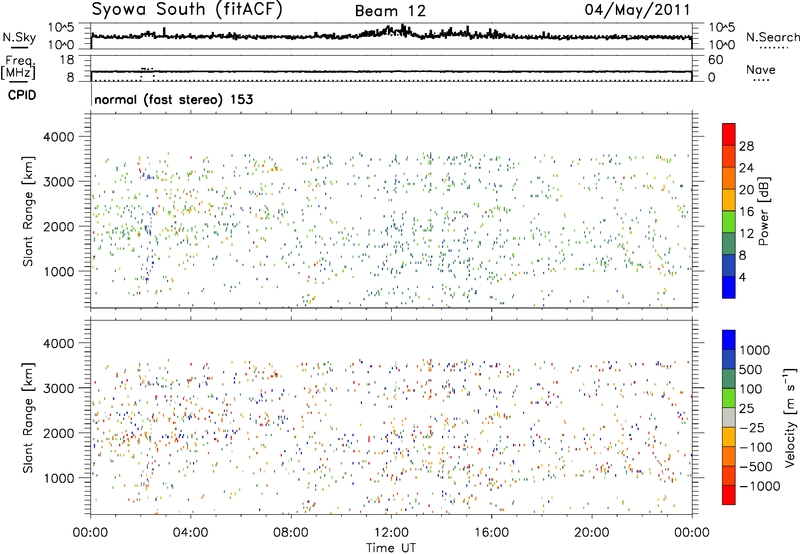Click the 'N.Sky' legend label
The height and width of the screenshot is (554, 800).
pos(19,37)
